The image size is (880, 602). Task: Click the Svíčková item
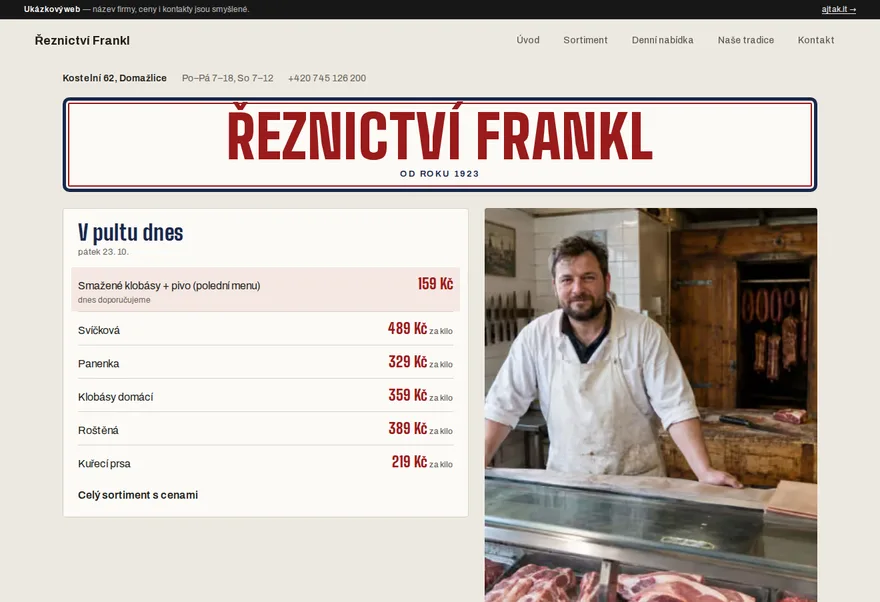[x=99, y=330]
